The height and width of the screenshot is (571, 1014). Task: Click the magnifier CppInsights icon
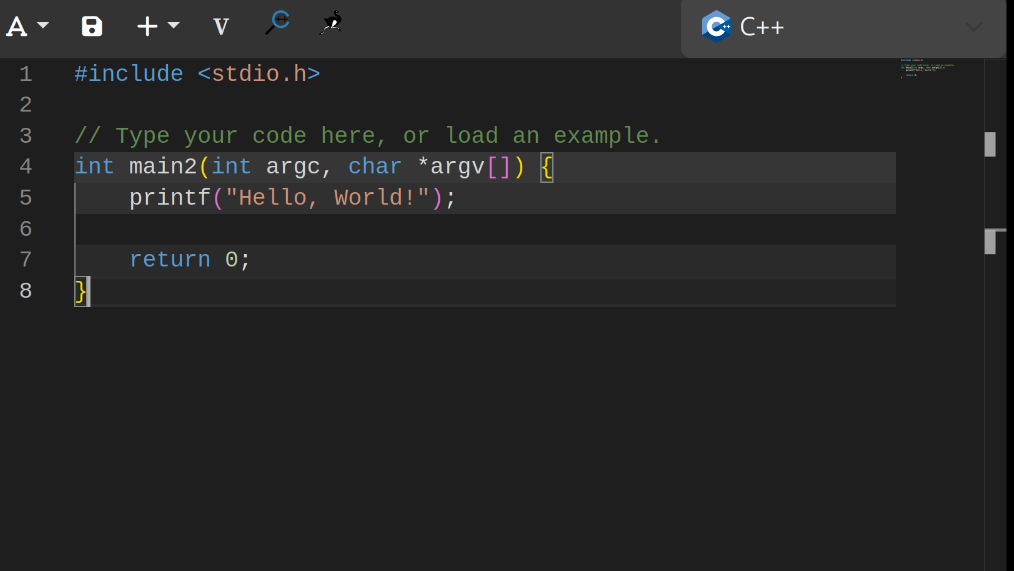(x=277, y=23)
